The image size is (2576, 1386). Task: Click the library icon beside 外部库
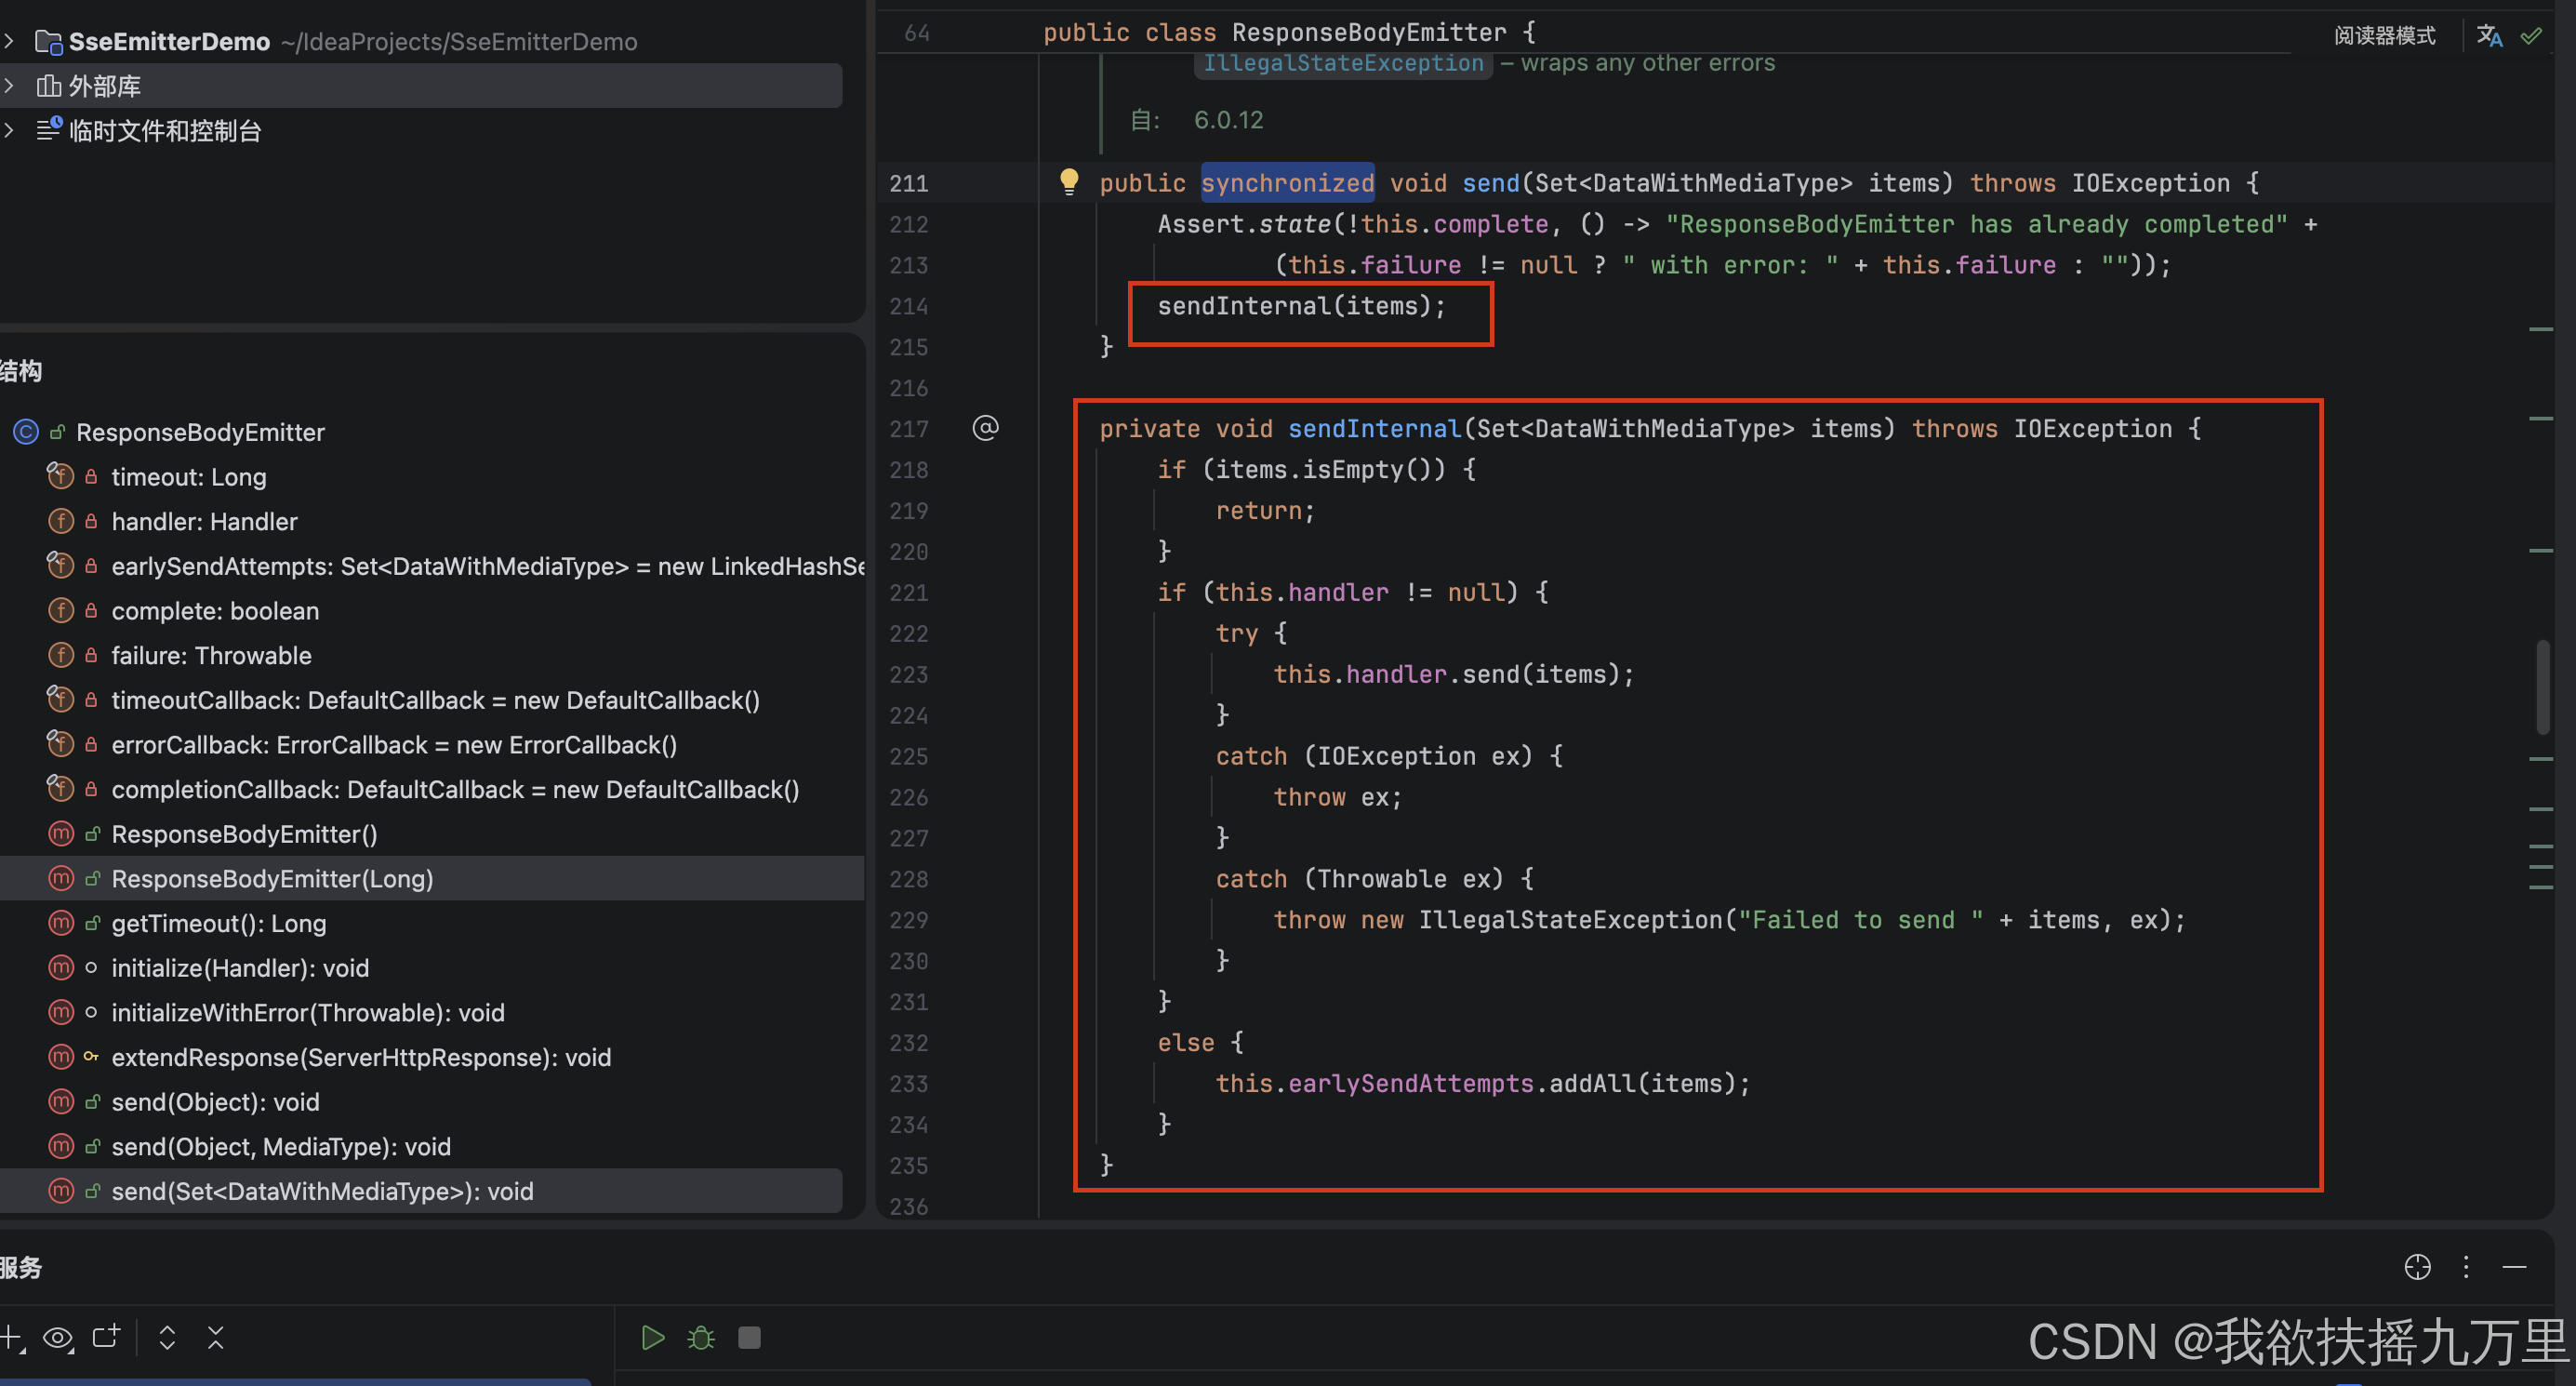49,86
